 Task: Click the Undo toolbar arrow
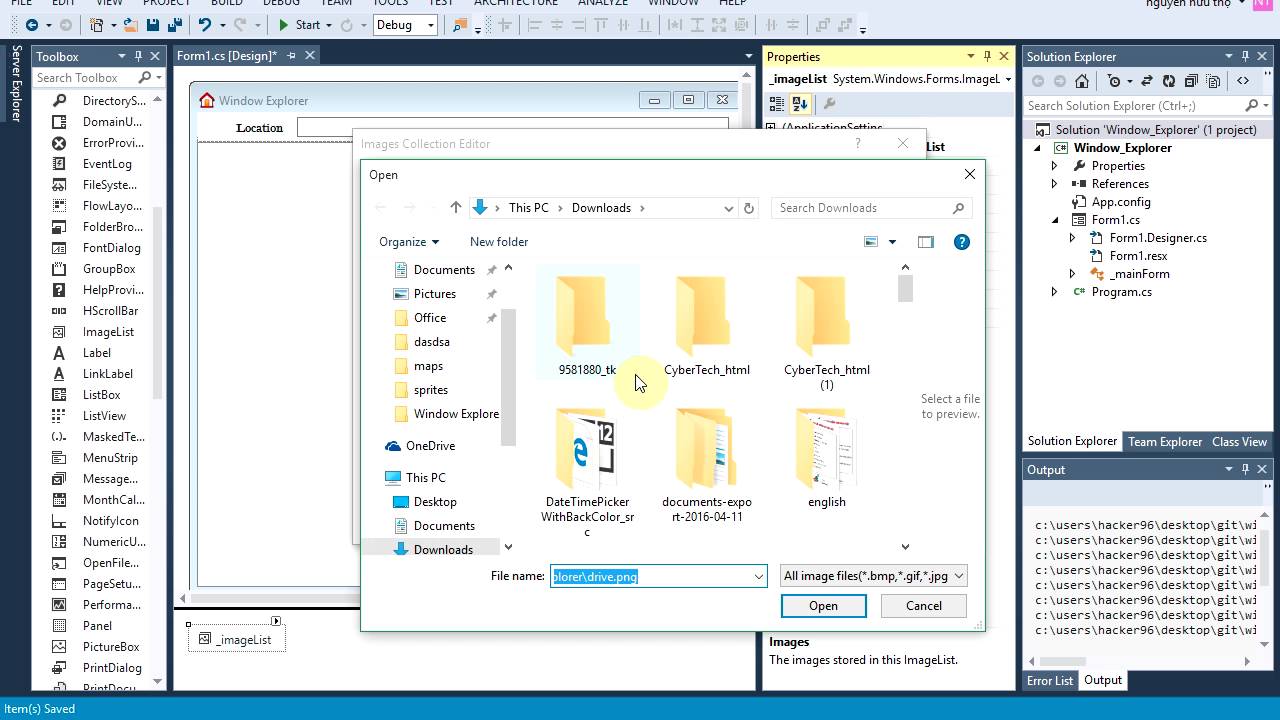pyautogui.click(x=204, y=25)
